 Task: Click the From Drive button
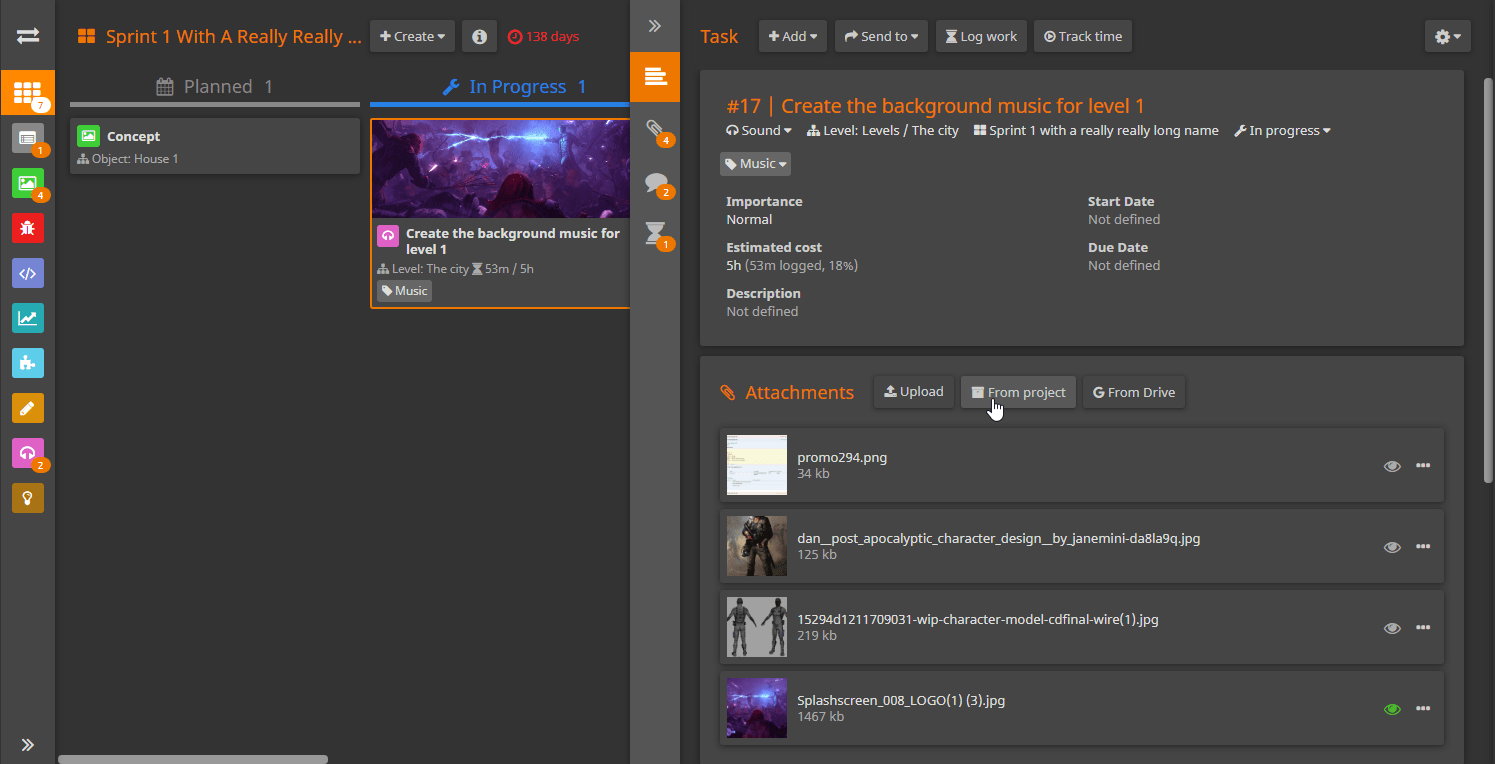pos(1133,392)
